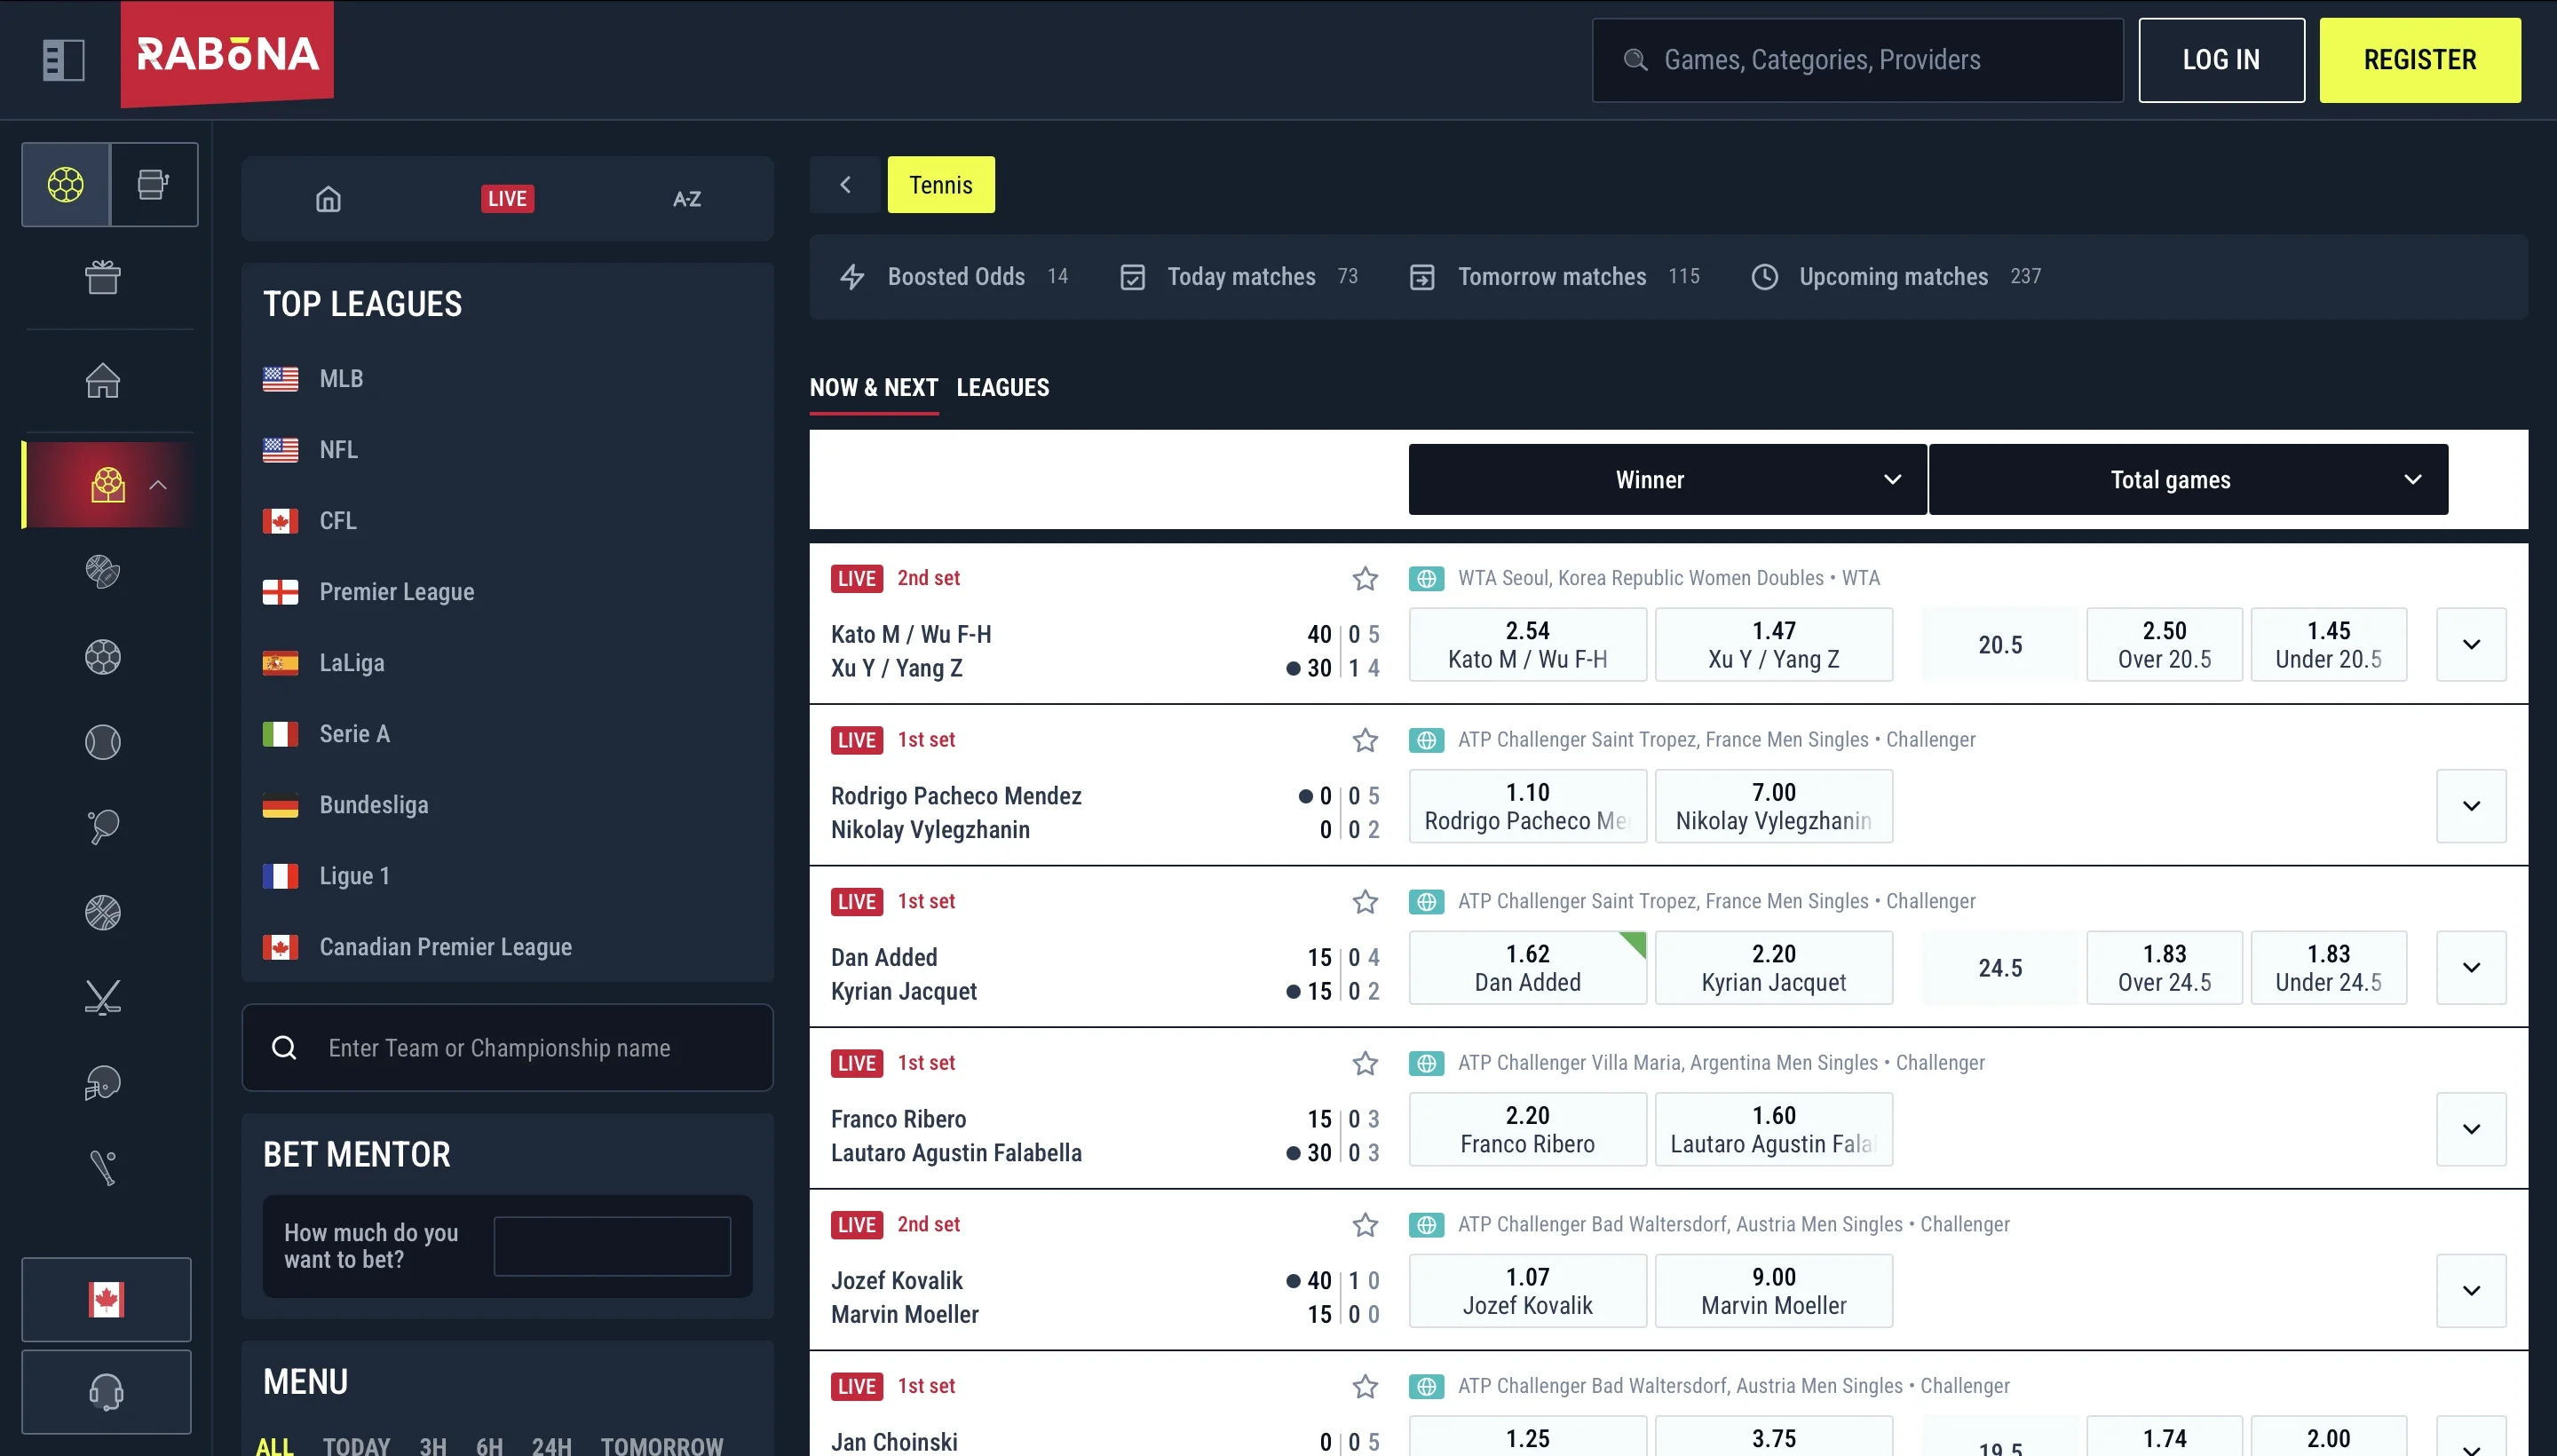Select the basketball sport icon
Screen dimensions: 2557x1456
[103, 912]
